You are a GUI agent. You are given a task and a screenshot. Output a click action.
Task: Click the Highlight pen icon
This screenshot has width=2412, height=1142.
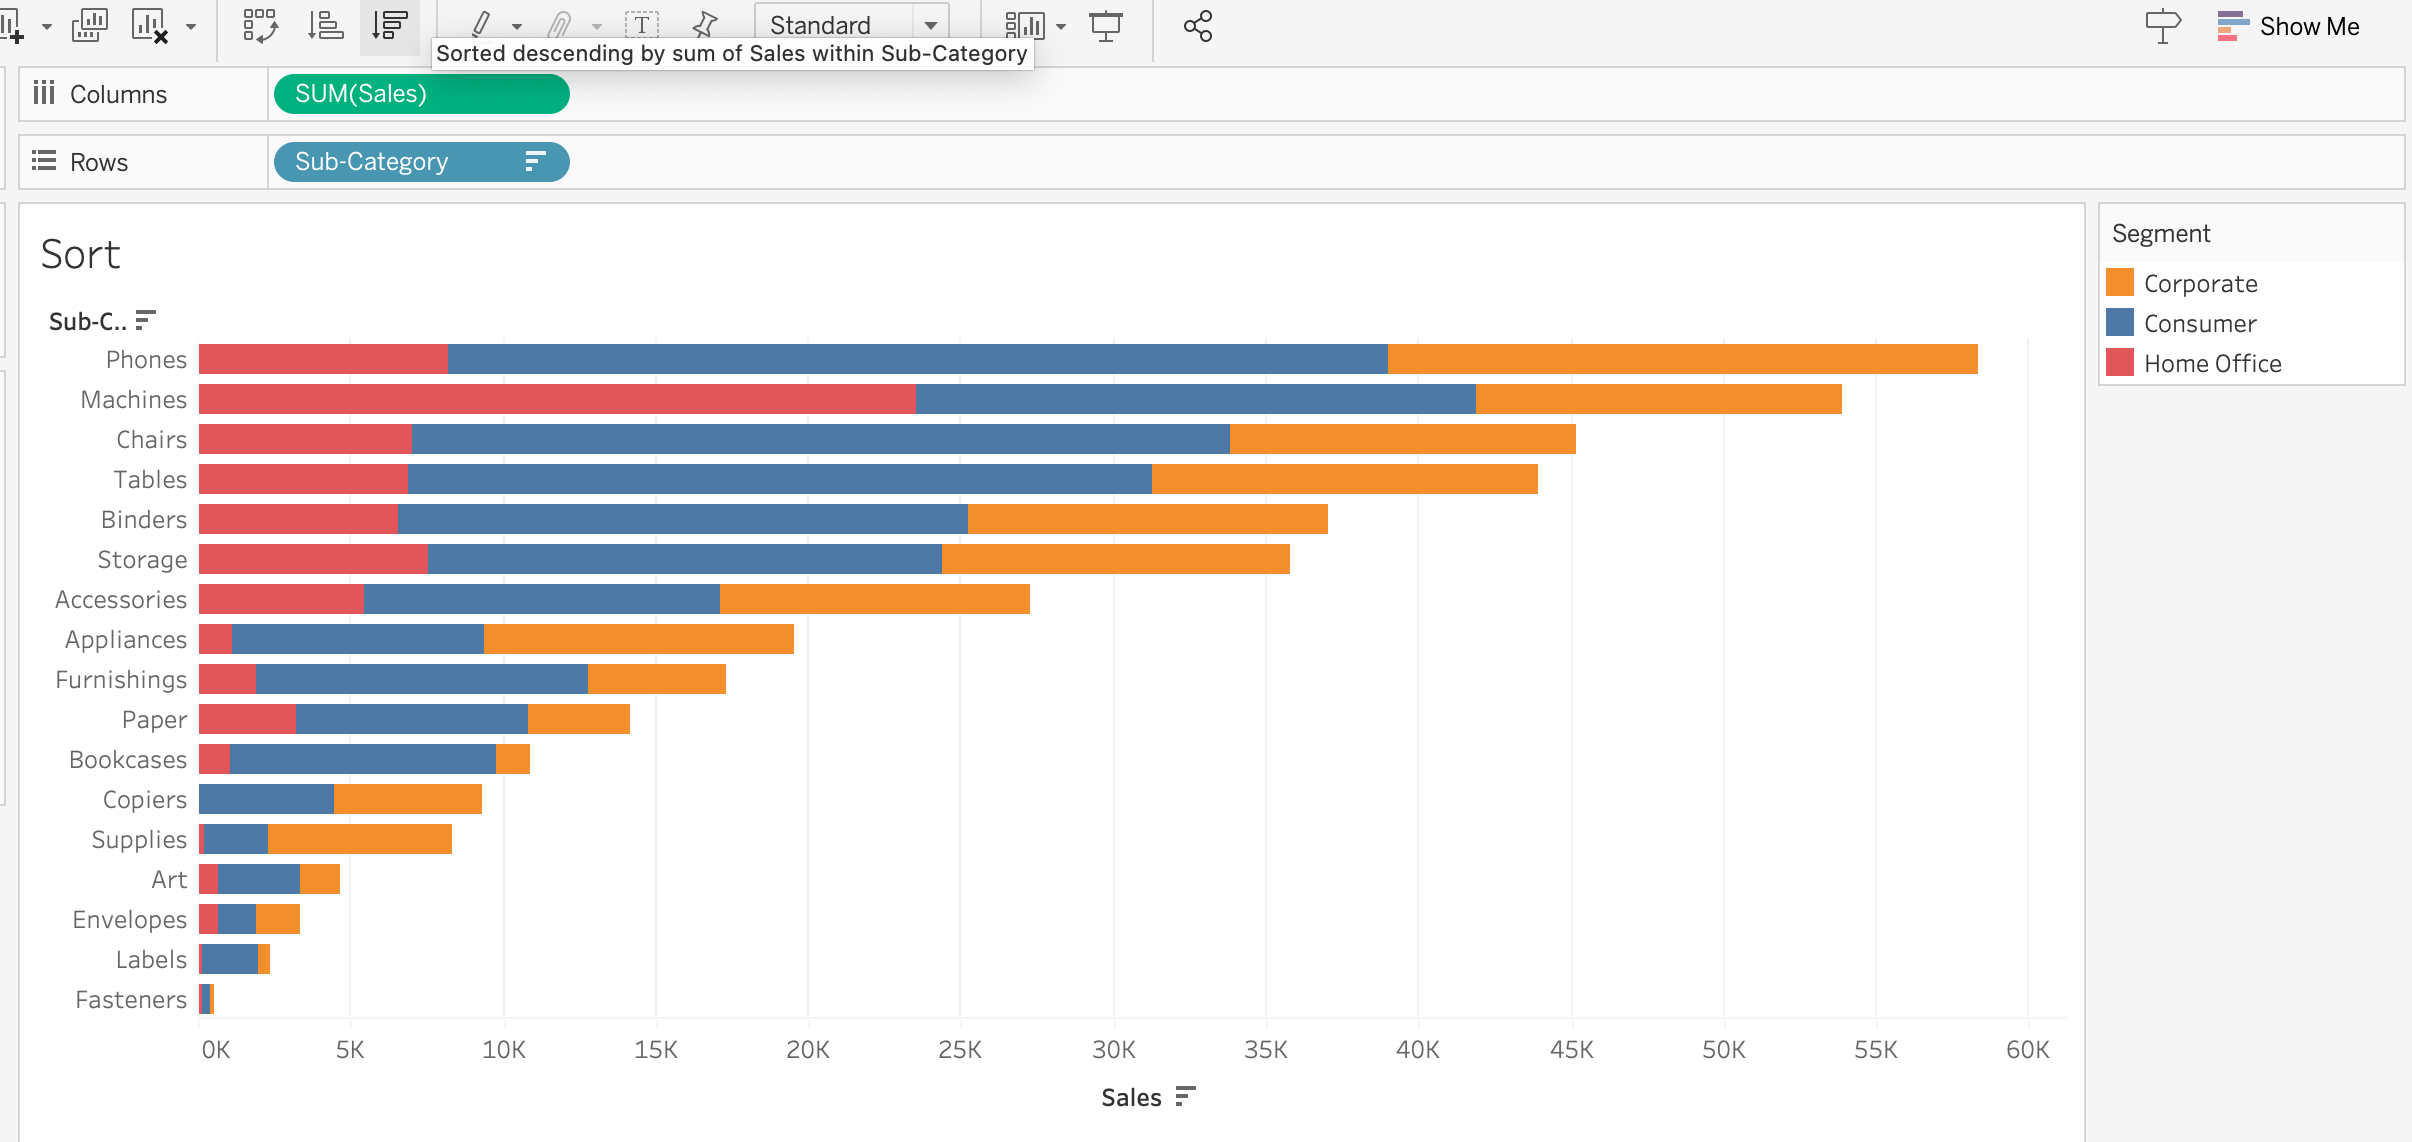[481, 24]
